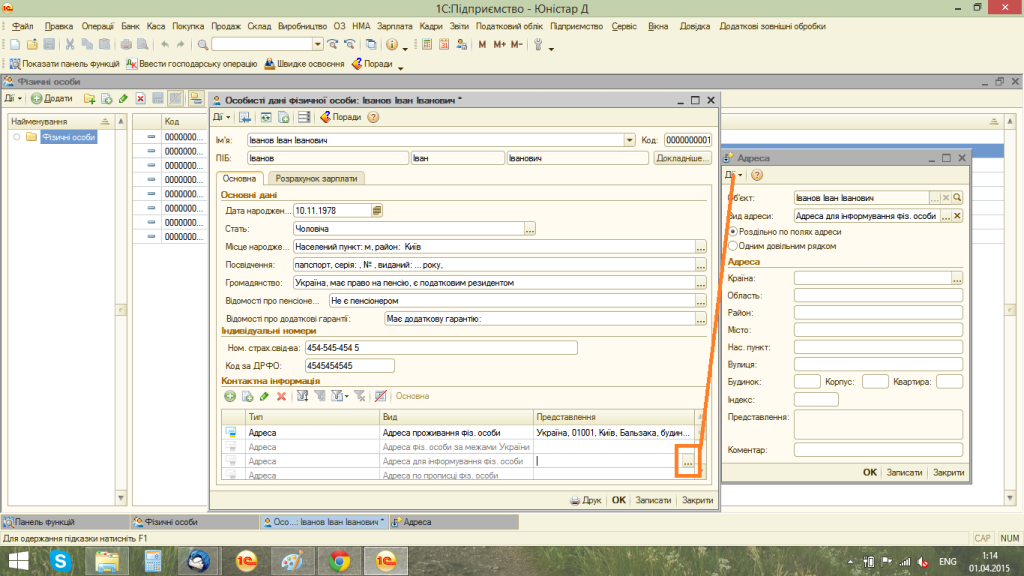Screen dimensions: 1024x576
Task: Select Роздільно по полях адреси radio
Action: click(x=733, y=232)
